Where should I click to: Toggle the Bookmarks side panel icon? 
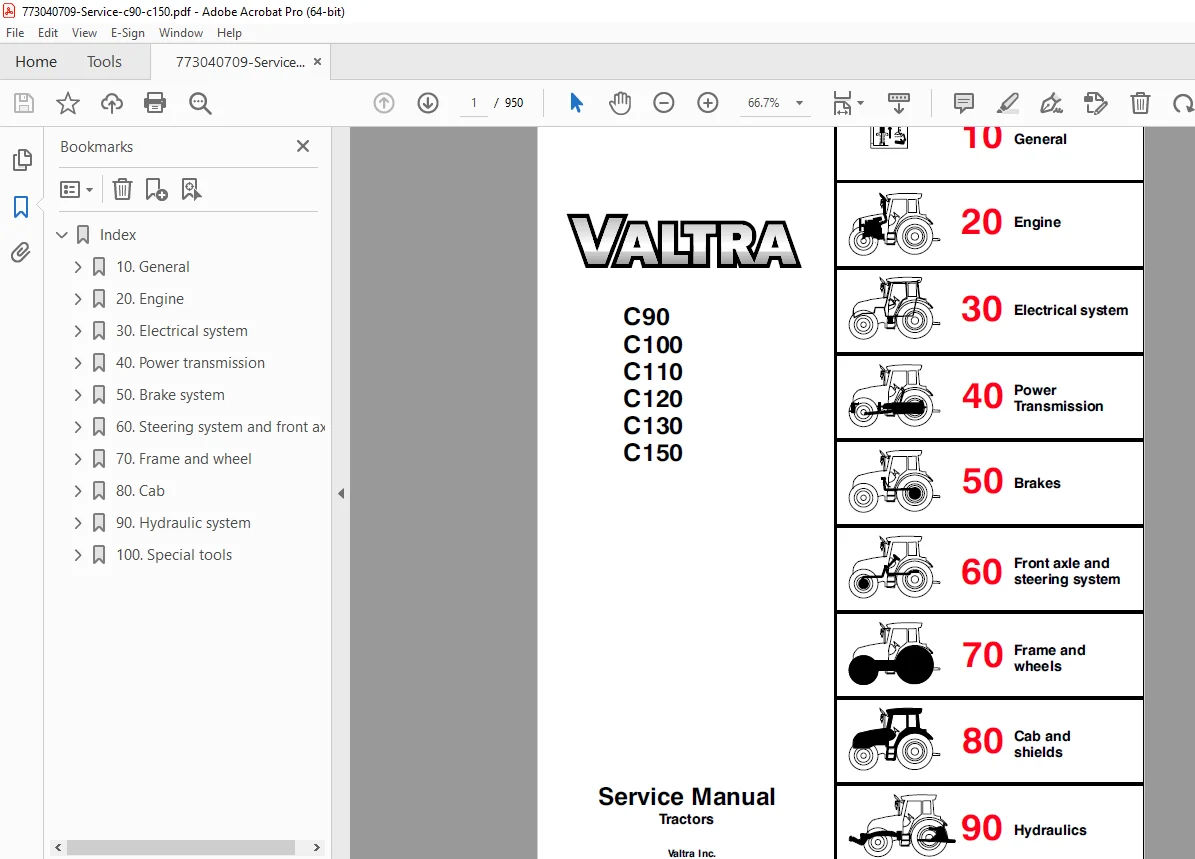point(21,207)
